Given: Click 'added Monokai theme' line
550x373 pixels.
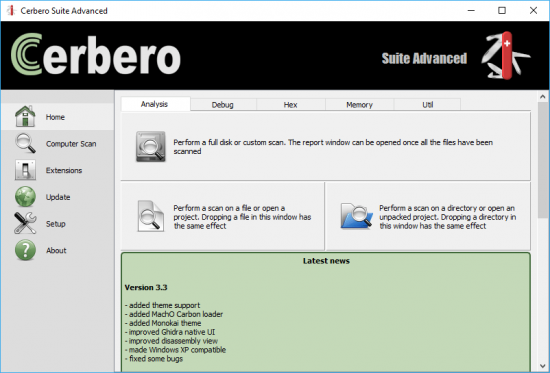Looking at the screenshot, I should [x=163, y=323].
